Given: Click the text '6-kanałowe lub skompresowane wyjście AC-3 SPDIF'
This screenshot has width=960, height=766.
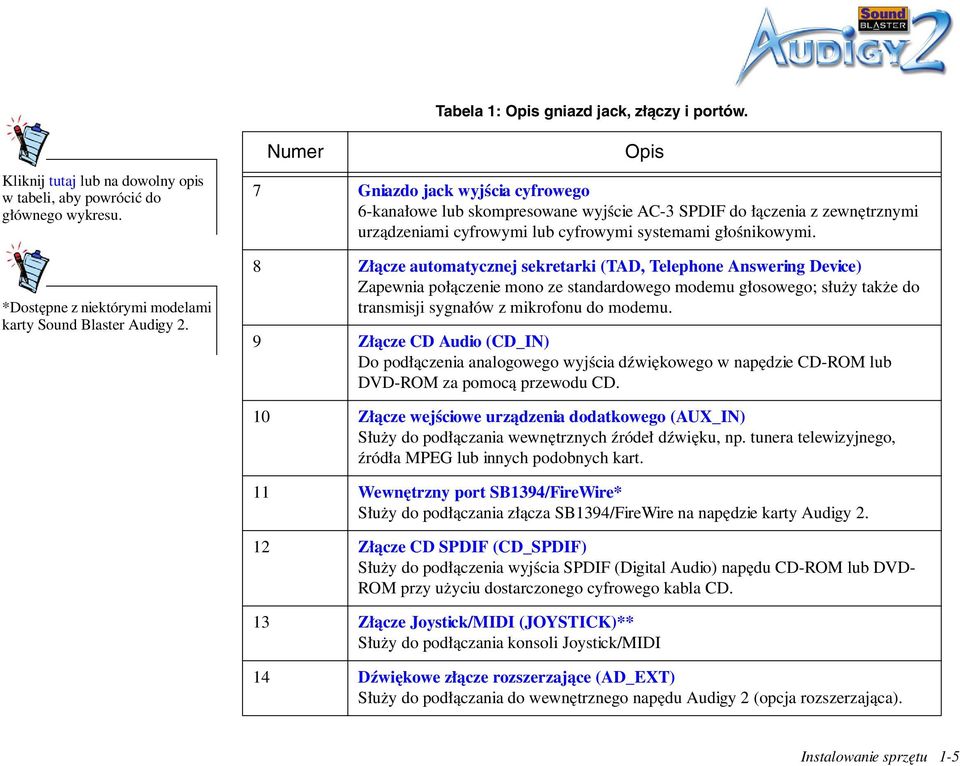Looking at the screenshot, I should 541,212.
